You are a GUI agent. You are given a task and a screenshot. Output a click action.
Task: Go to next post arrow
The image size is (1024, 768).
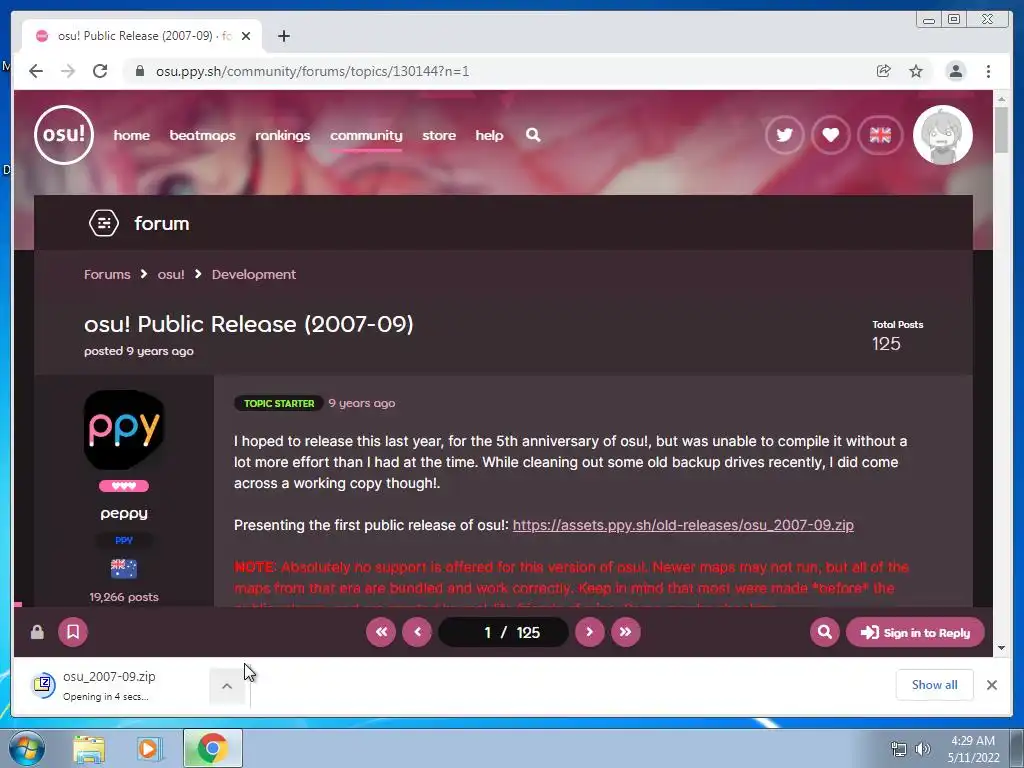[590, 632]
